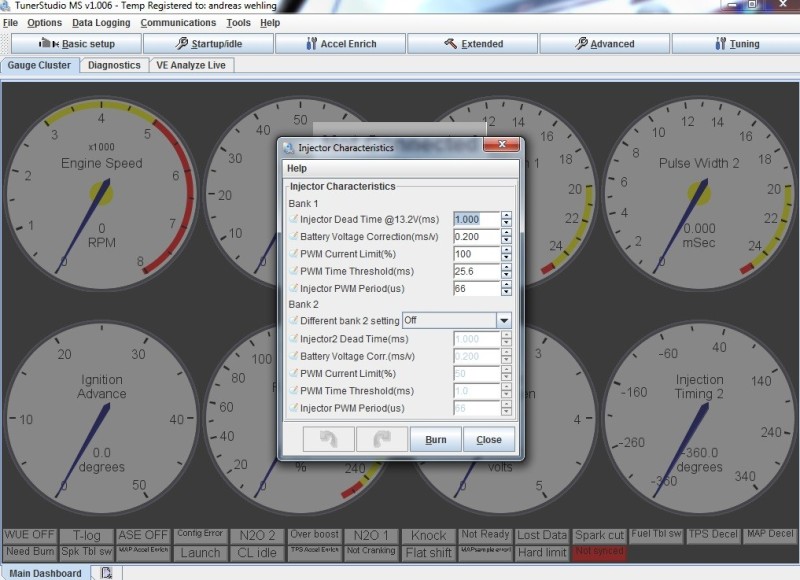800x580 pixels.
Task: Increase the Bank 1 Injector PWM Period value
Action: 506,285
